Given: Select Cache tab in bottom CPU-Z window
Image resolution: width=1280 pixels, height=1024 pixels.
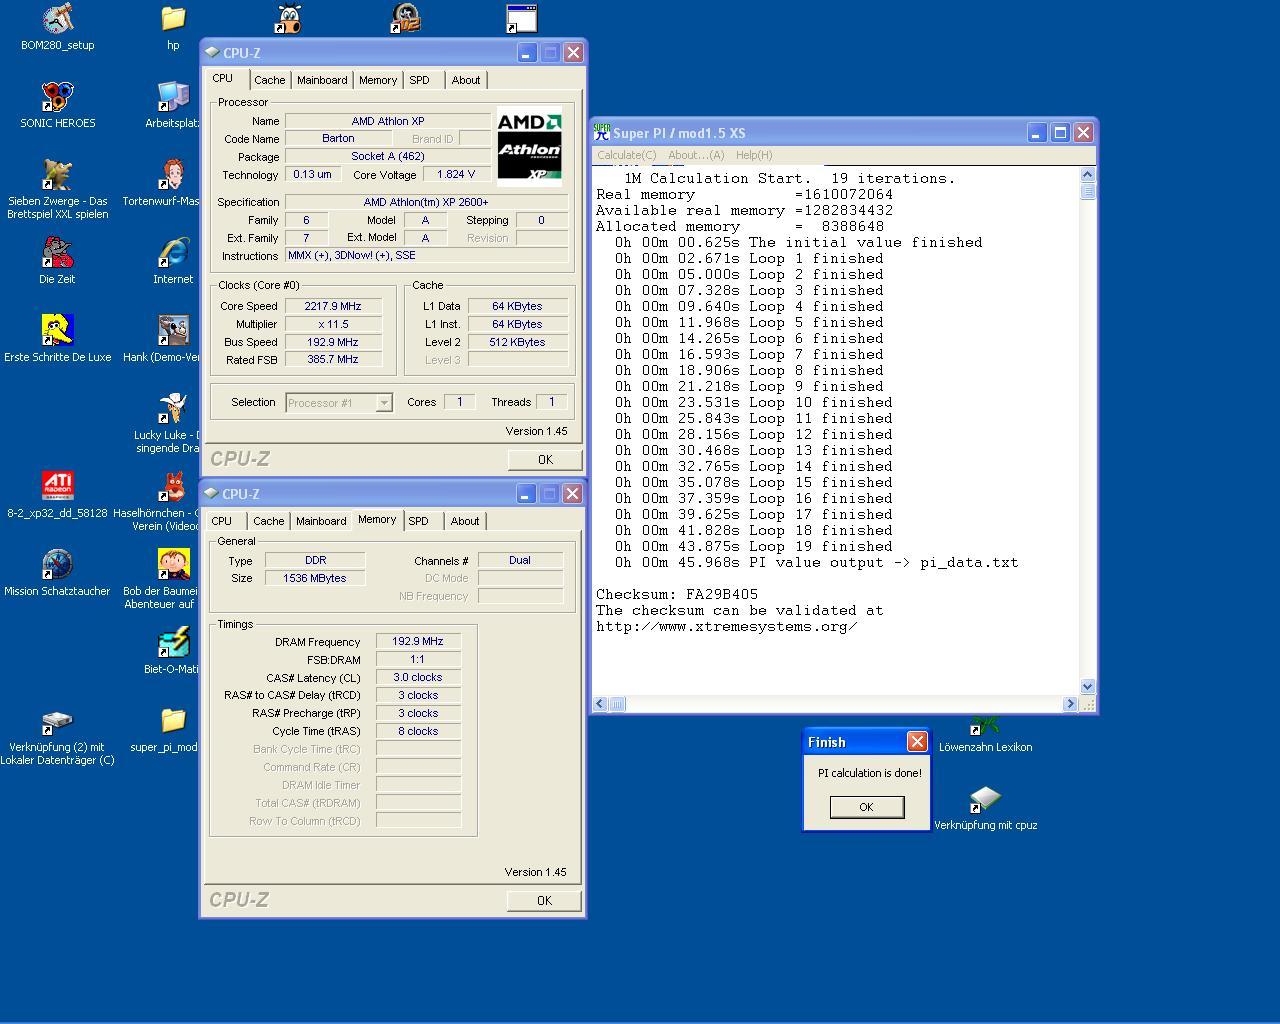Looking at the screenshot, I should (268, 521).
